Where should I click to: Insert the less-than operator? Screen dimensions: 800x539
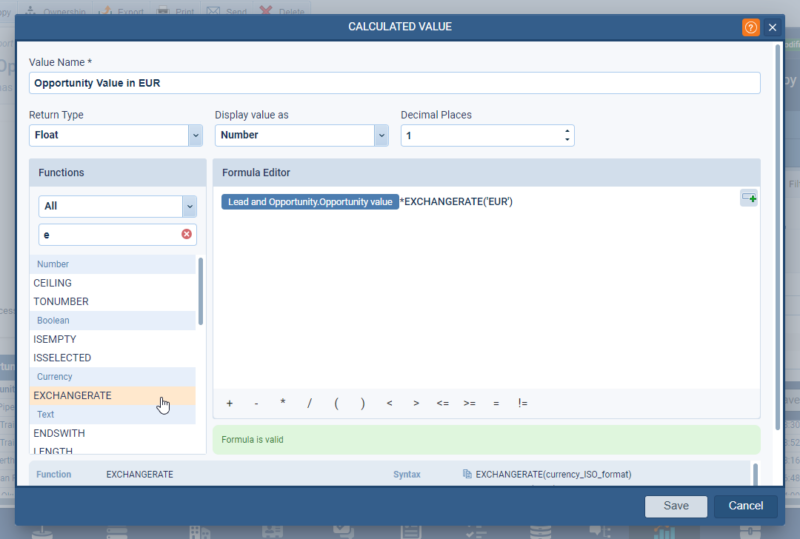(x=389, y=403)
